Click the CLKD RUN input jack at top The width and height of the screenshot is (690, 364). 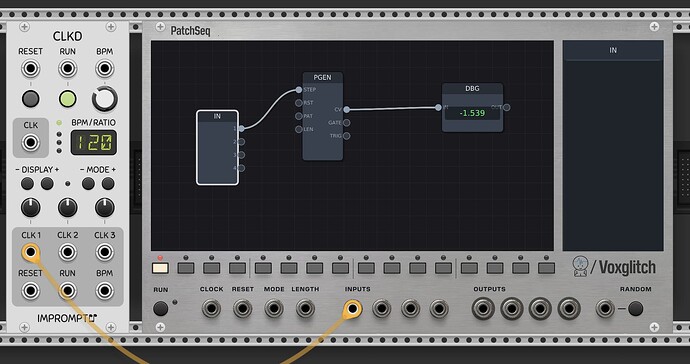tap(67, 69)
